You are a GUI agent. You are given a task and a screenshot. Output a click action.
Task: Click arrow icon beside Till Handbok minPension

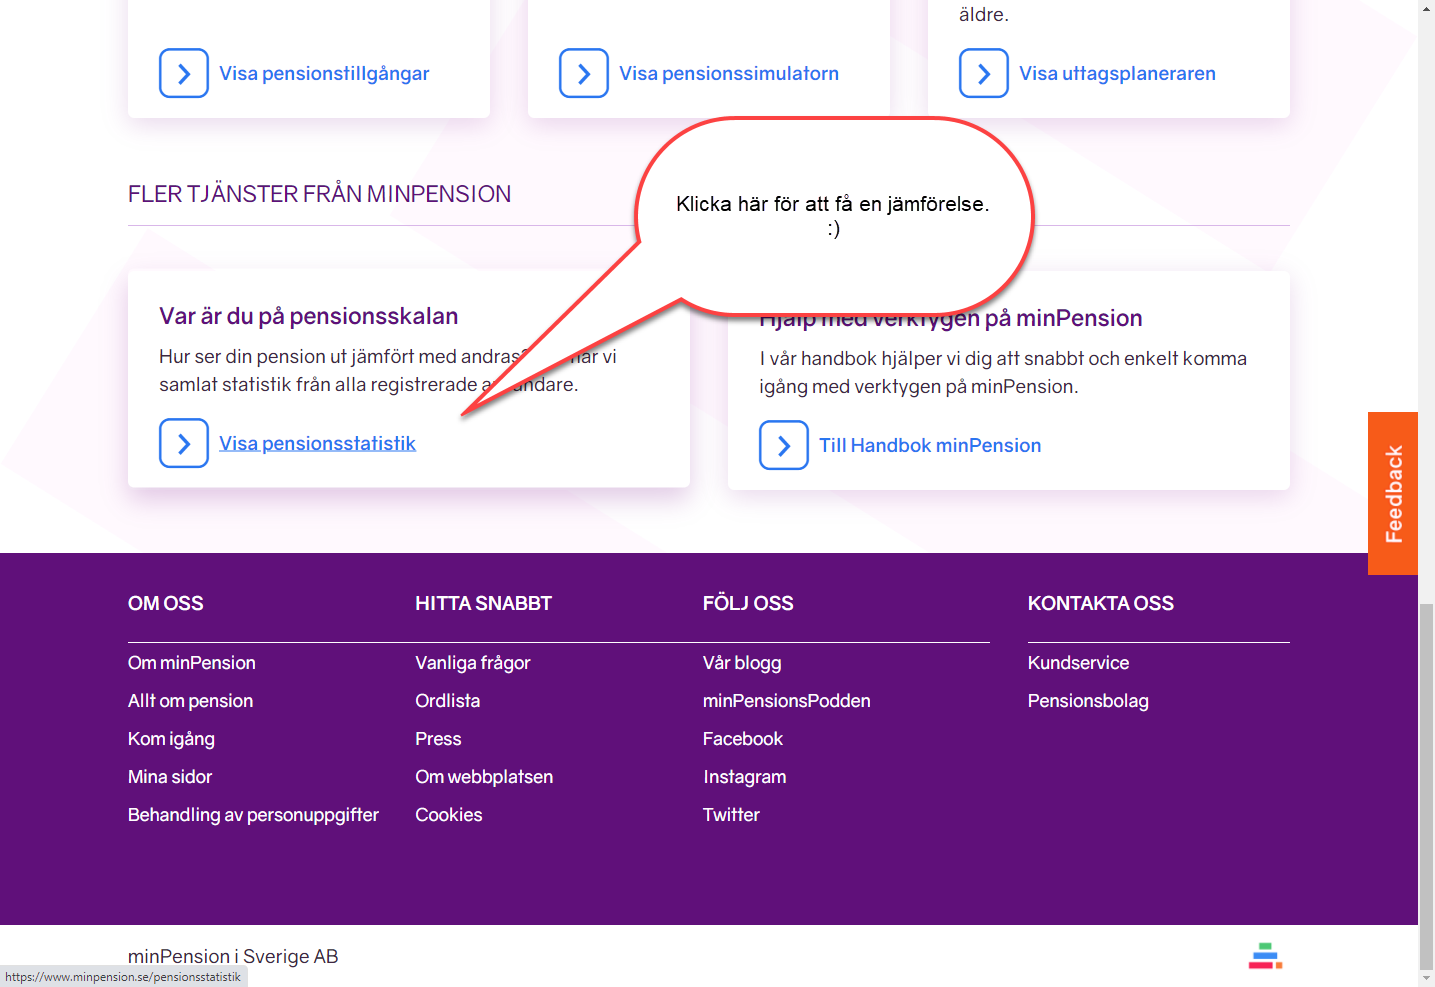(784, 445)
